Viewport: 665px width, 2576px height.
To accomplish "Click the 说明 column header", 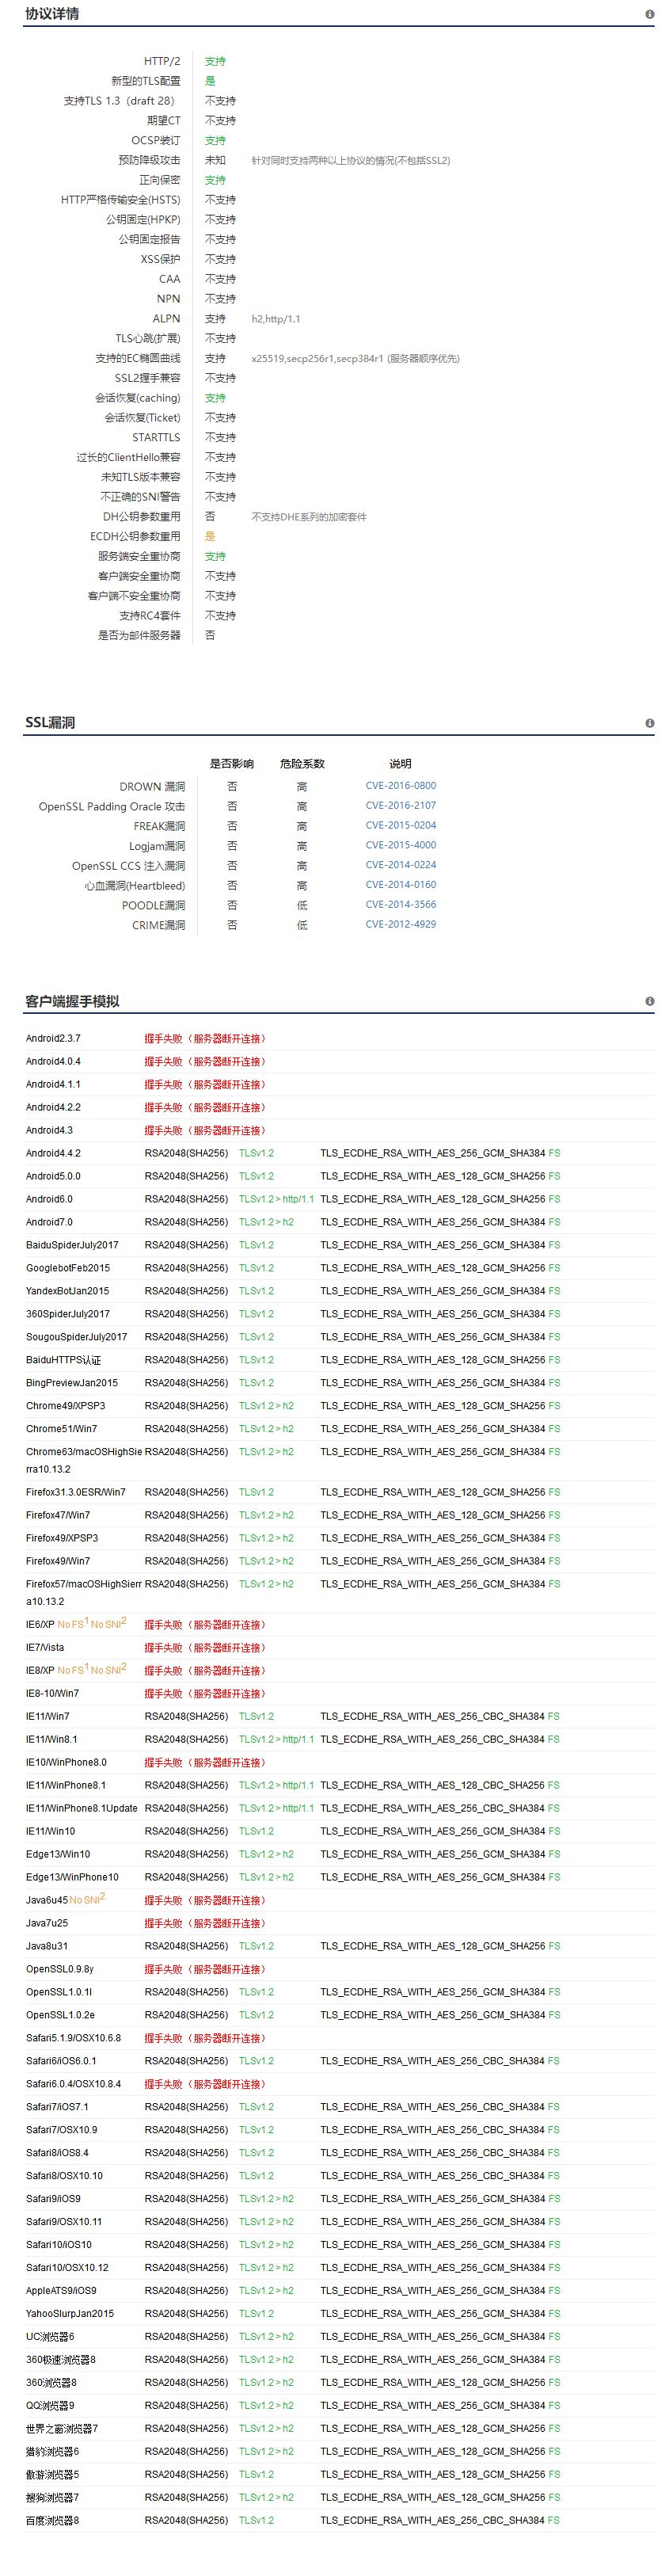I will [401, 764].
